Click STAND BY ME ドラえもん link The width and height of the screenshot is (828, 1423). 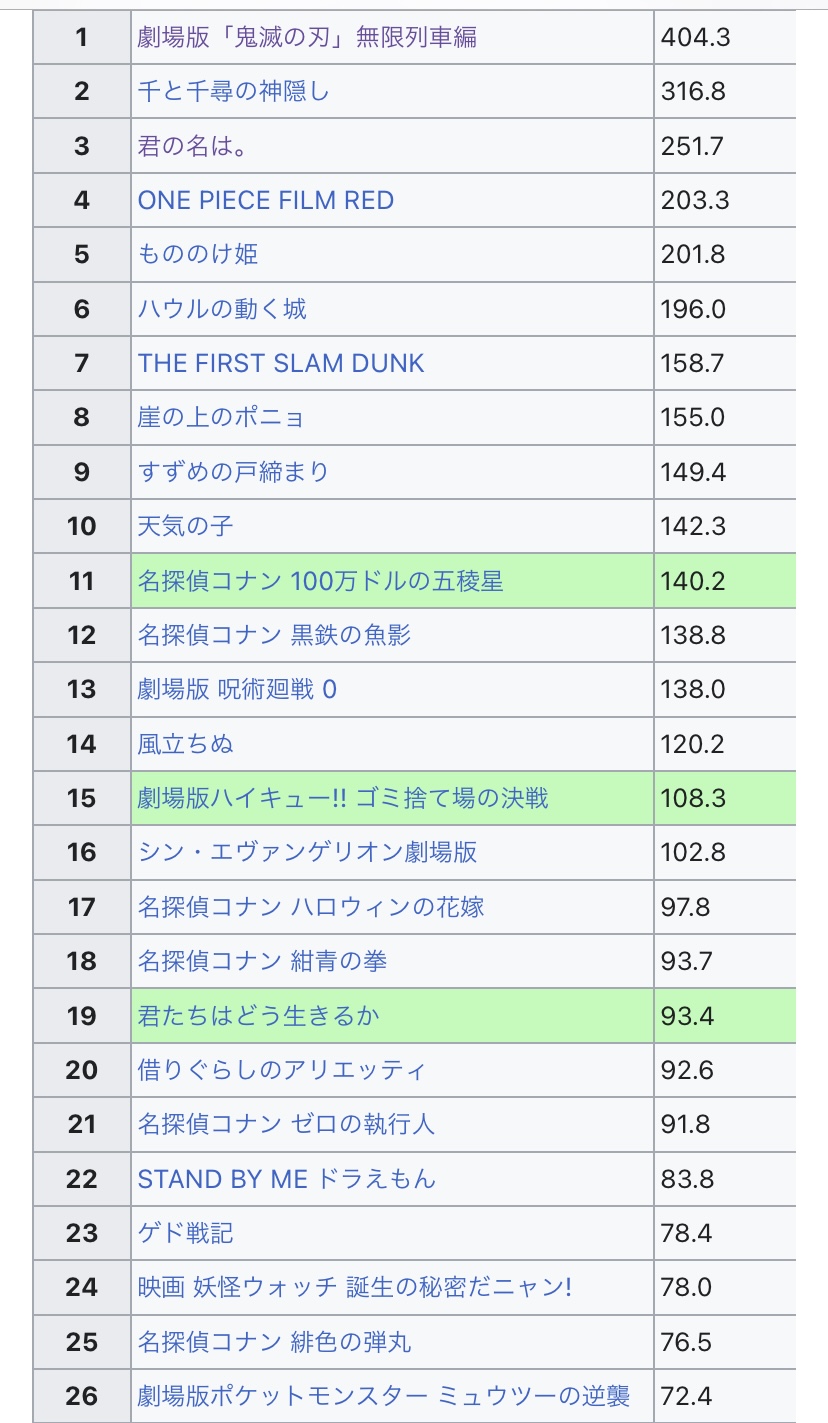[x=287, y=1179]
